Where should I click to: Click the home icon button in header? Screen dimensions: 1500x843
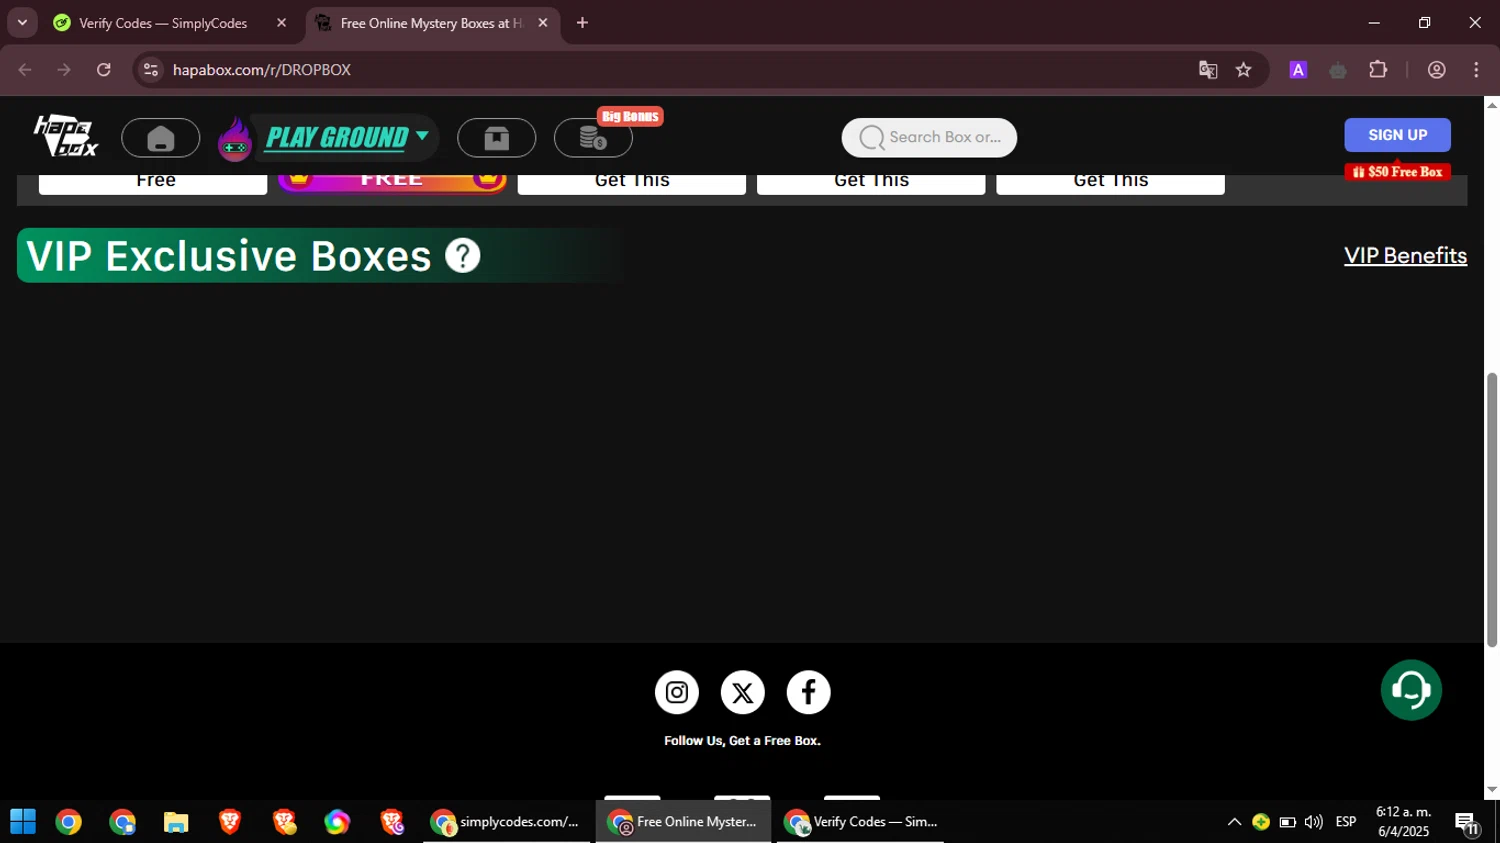click(x=161, y=138)
